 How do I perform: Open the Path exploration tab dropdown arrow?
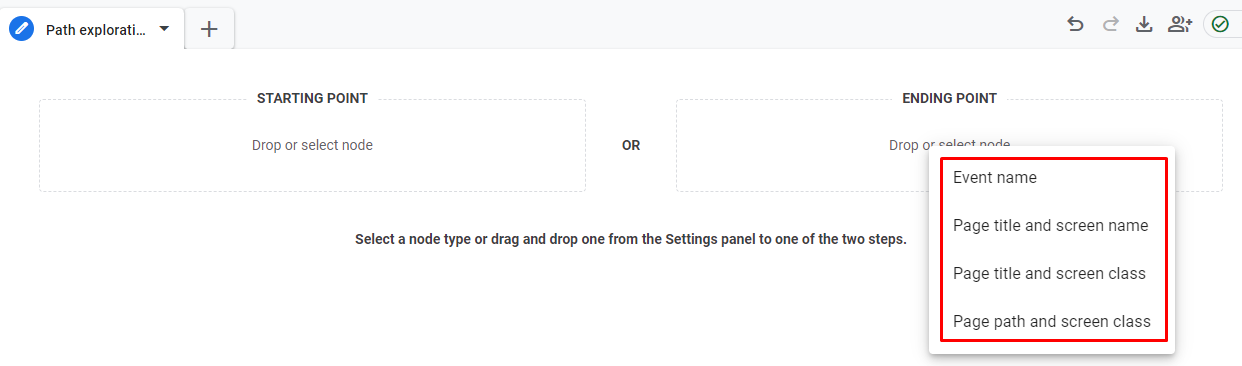164,29
